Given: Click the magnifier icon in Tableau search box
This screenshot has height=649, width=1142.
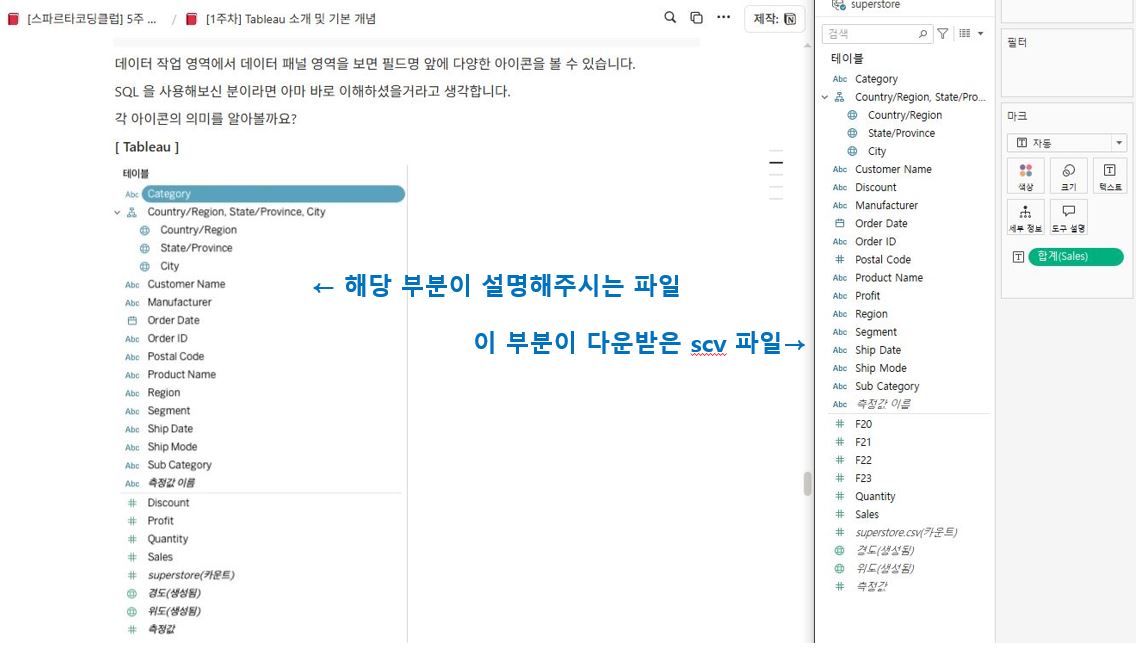Looking at the screenshot, I should tap(923, 34).
